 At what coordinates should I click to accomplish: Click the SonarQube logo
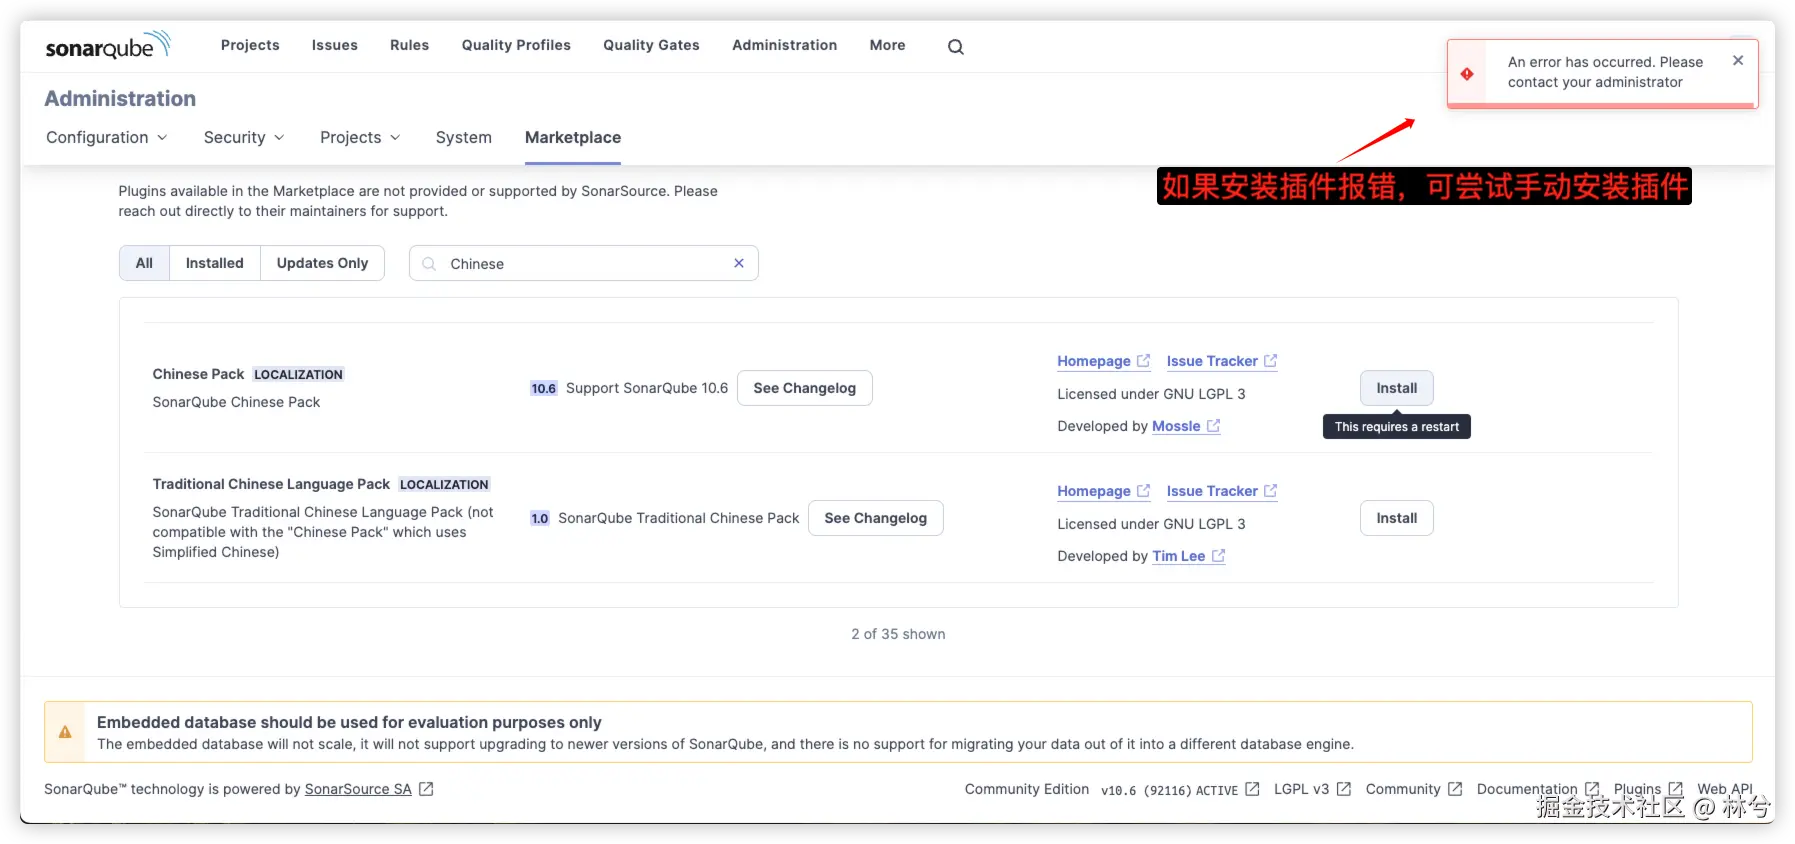[x=108, y=45]
